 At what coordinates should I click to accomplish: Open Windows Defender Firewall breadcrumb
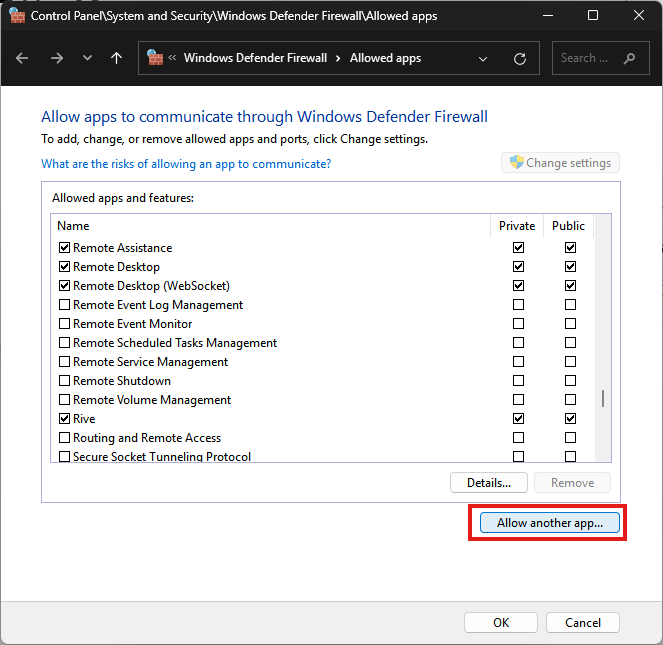255,58
